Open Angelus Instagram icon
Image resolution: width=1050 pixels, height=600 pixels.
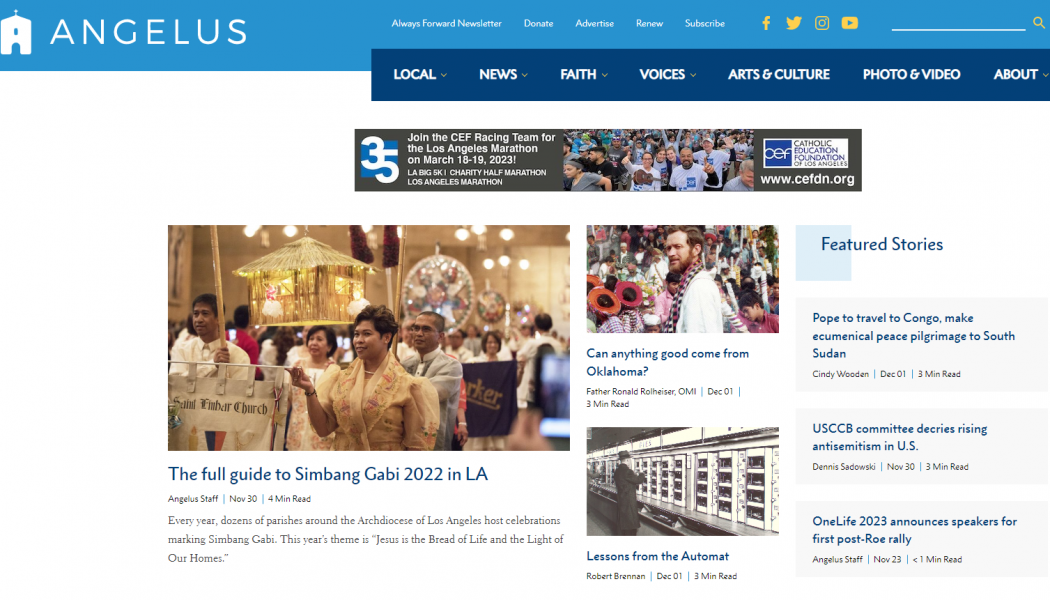pyautogui.click(x=822, y=23)
